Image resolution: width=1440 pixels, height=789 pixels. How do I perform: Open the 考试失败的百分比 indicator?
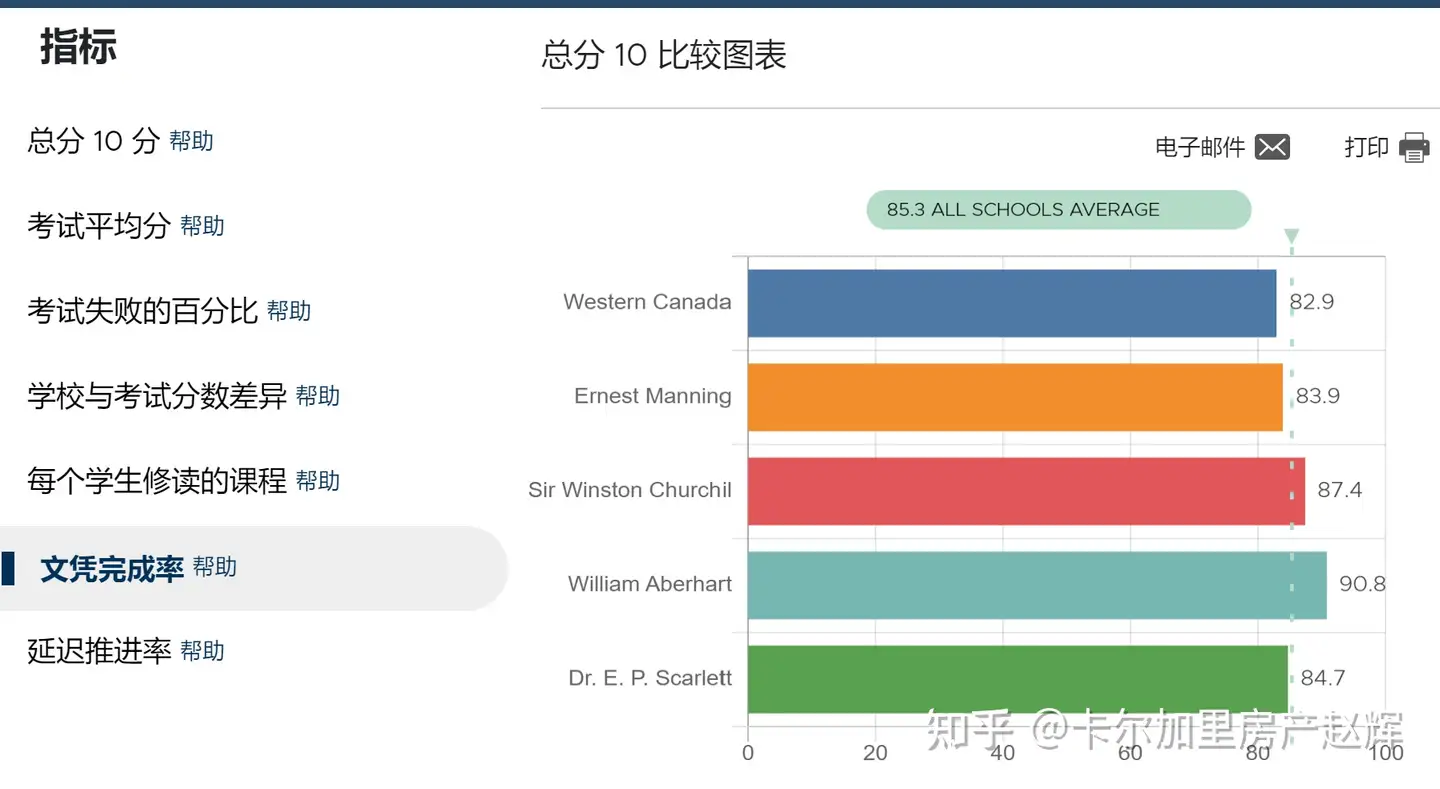(x=142, y=311)
